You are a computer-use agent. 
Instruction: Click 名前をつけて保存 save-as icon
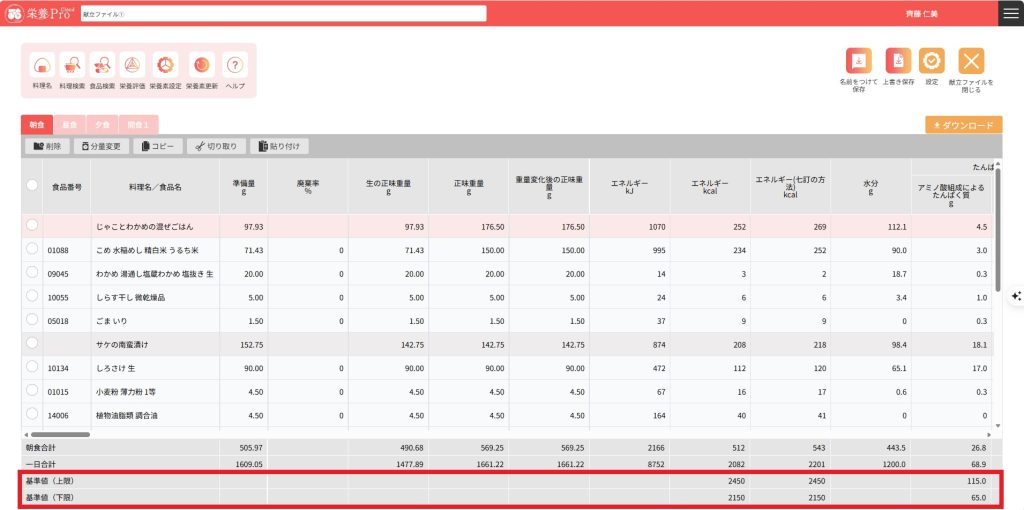pyautogui.click(x=858, y=62)
